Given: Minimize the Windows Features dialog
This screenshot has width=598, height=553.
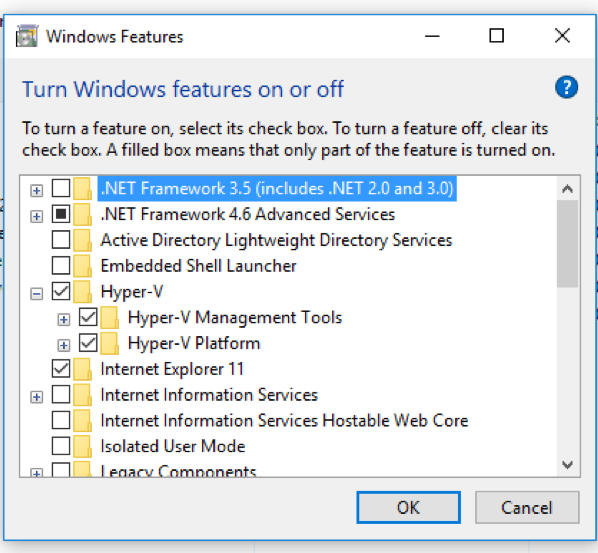Looking at the screenshot, I should (432, 36).
